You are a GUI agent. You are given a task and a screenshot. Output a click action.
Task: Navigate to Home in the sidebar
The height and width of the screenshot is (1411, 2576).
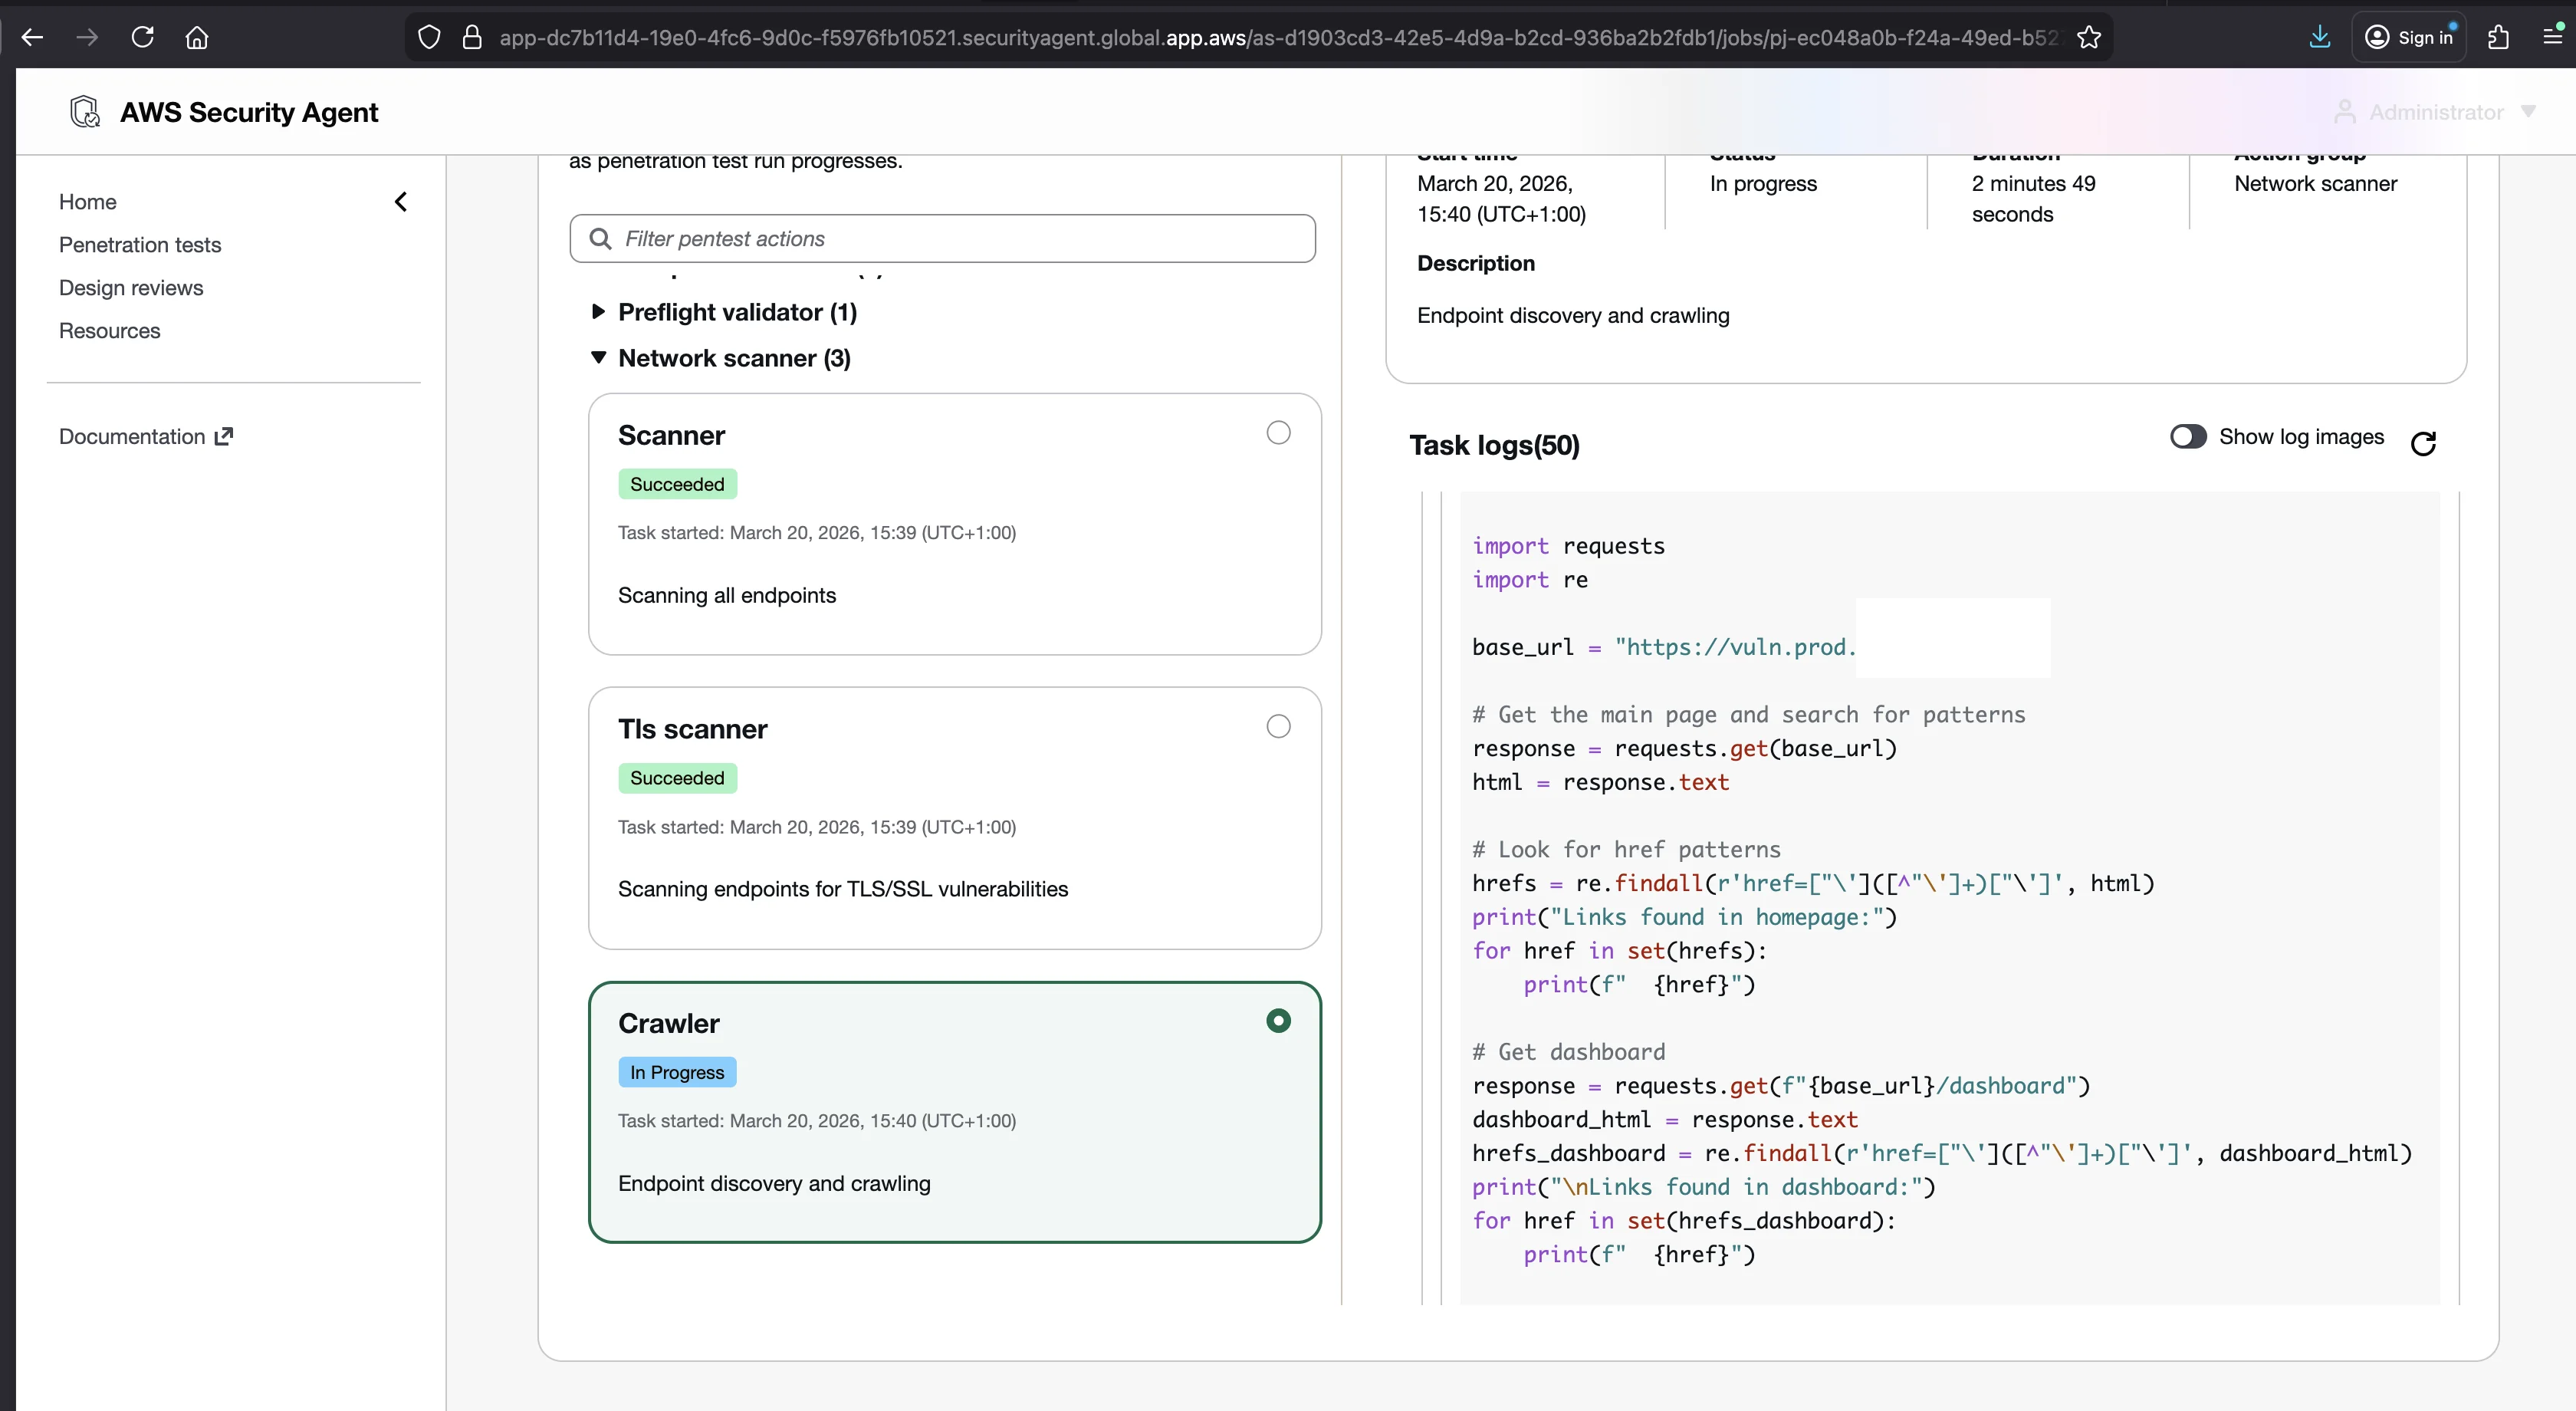[88, 202]
